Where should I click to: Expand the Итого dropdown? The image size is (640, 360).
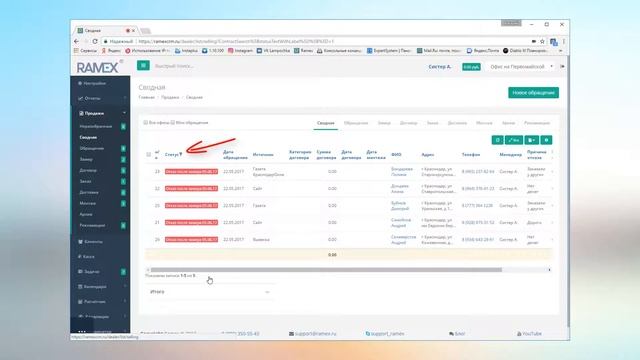tap(210, 292)
